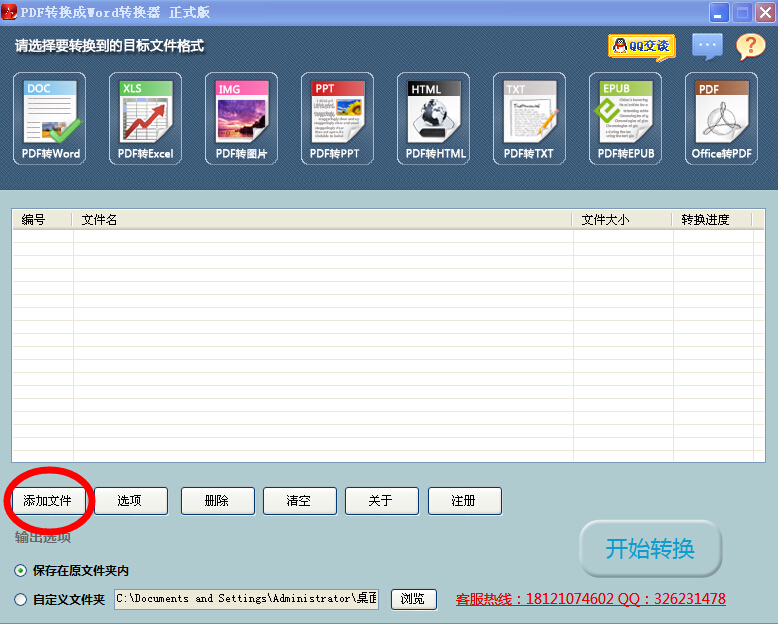This screenshot has height=624, width=778.
Task: Select the PDF转TXT format icon
Action: pyautogui.click(x=529, y=119)
